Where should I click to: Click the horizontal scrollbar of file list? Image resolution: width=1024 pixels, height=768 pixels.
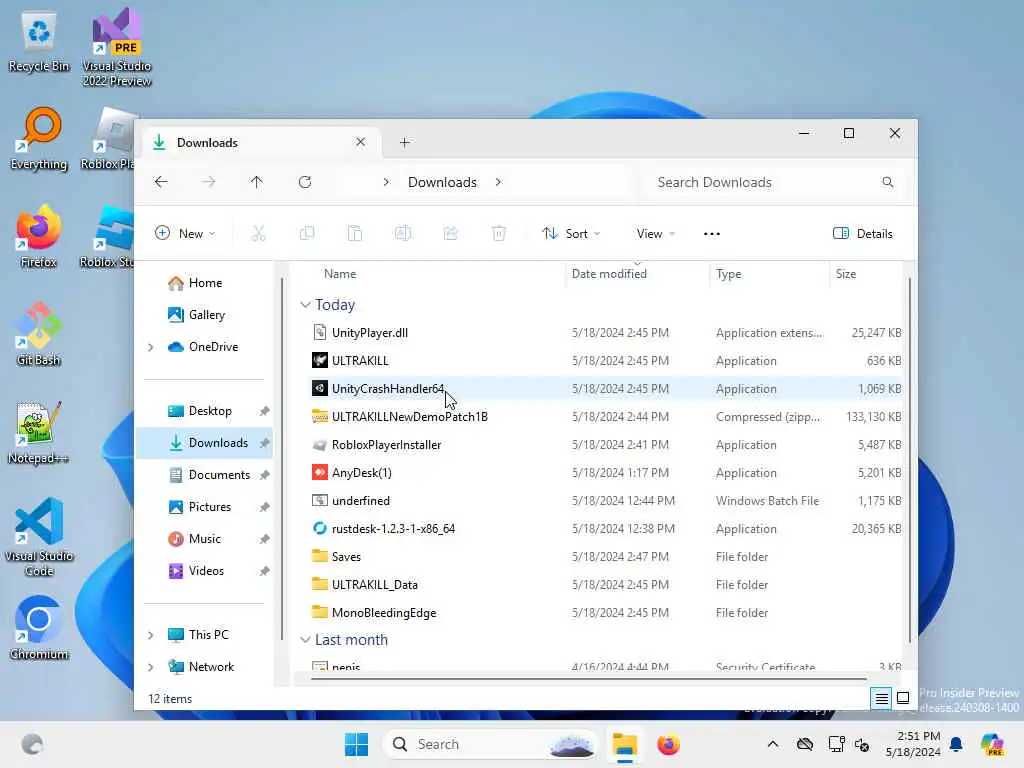(x=588, y=679)
